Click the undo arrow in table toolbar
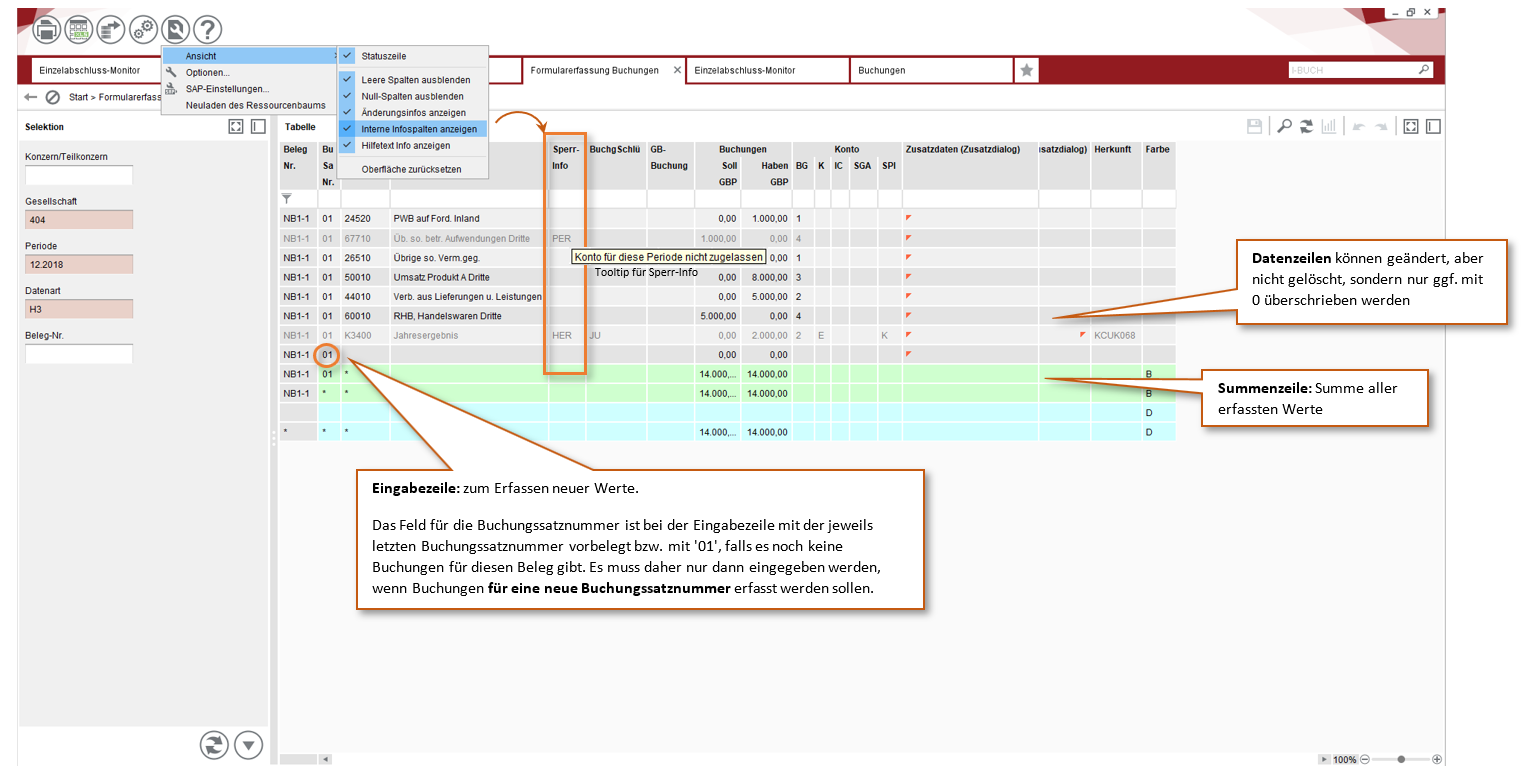This screenshot has width=1526, height=776. click(x=1359, y=127)
